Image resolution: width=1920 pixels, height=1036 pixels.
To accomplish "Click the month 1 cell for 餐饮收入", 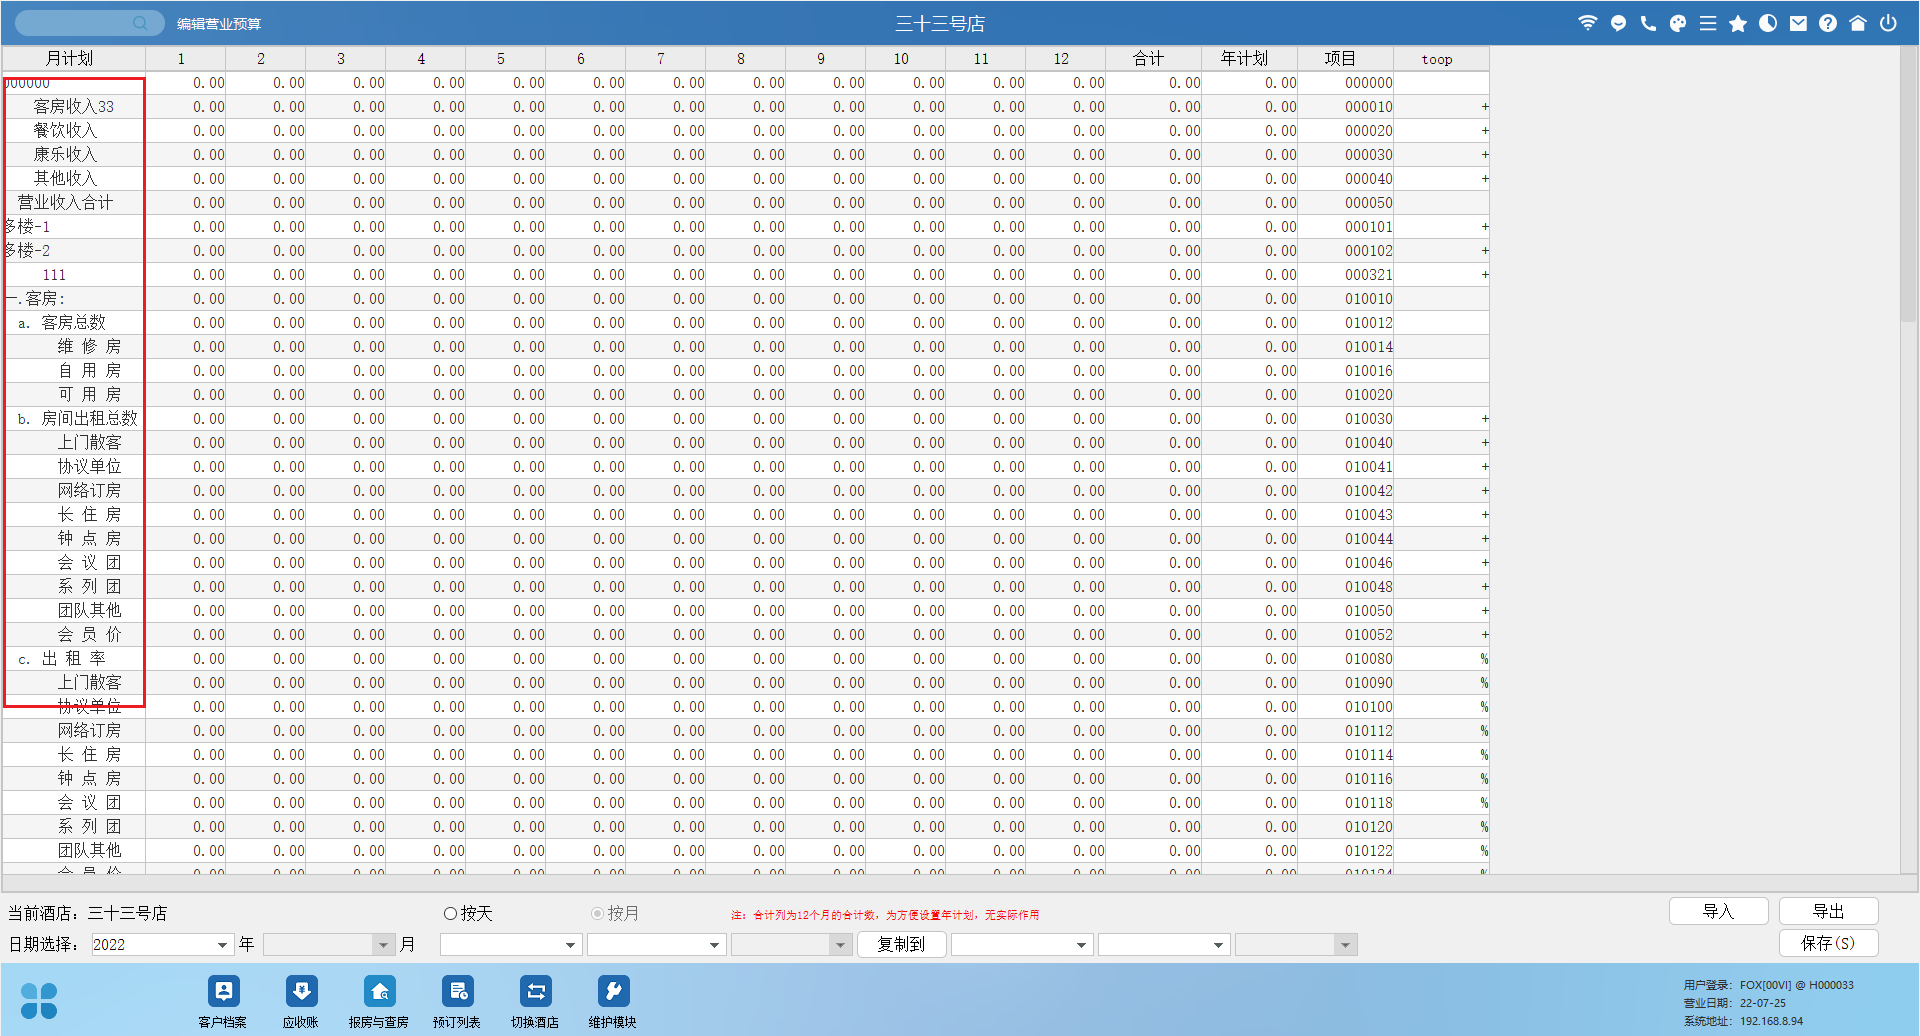I will click(x=185, y=131).
